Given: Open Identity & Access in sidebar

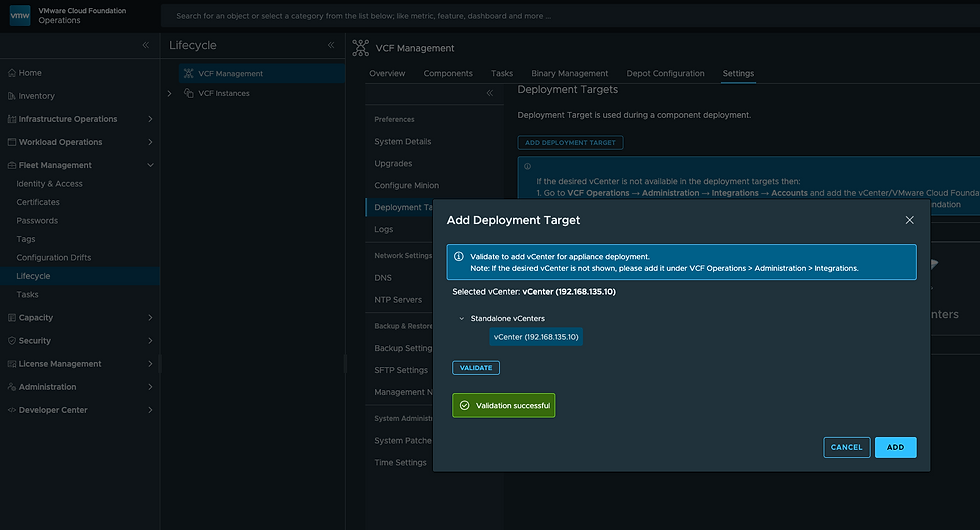Looking at the screenshot, I should (49, 184).
